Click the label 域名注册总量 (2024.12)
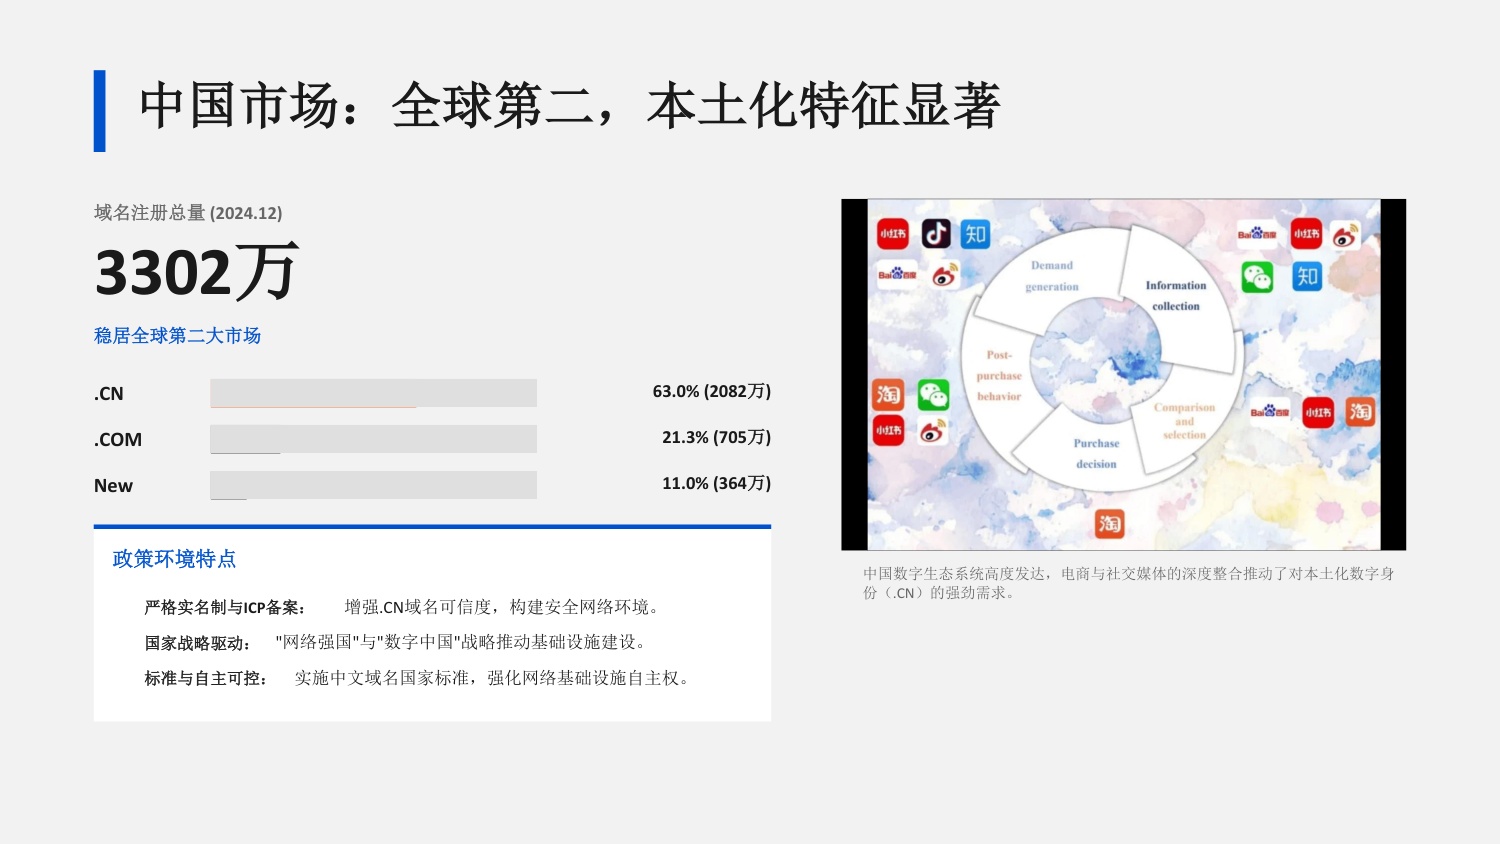Screen dimensions: 1500x844 (x=188, y=213)
